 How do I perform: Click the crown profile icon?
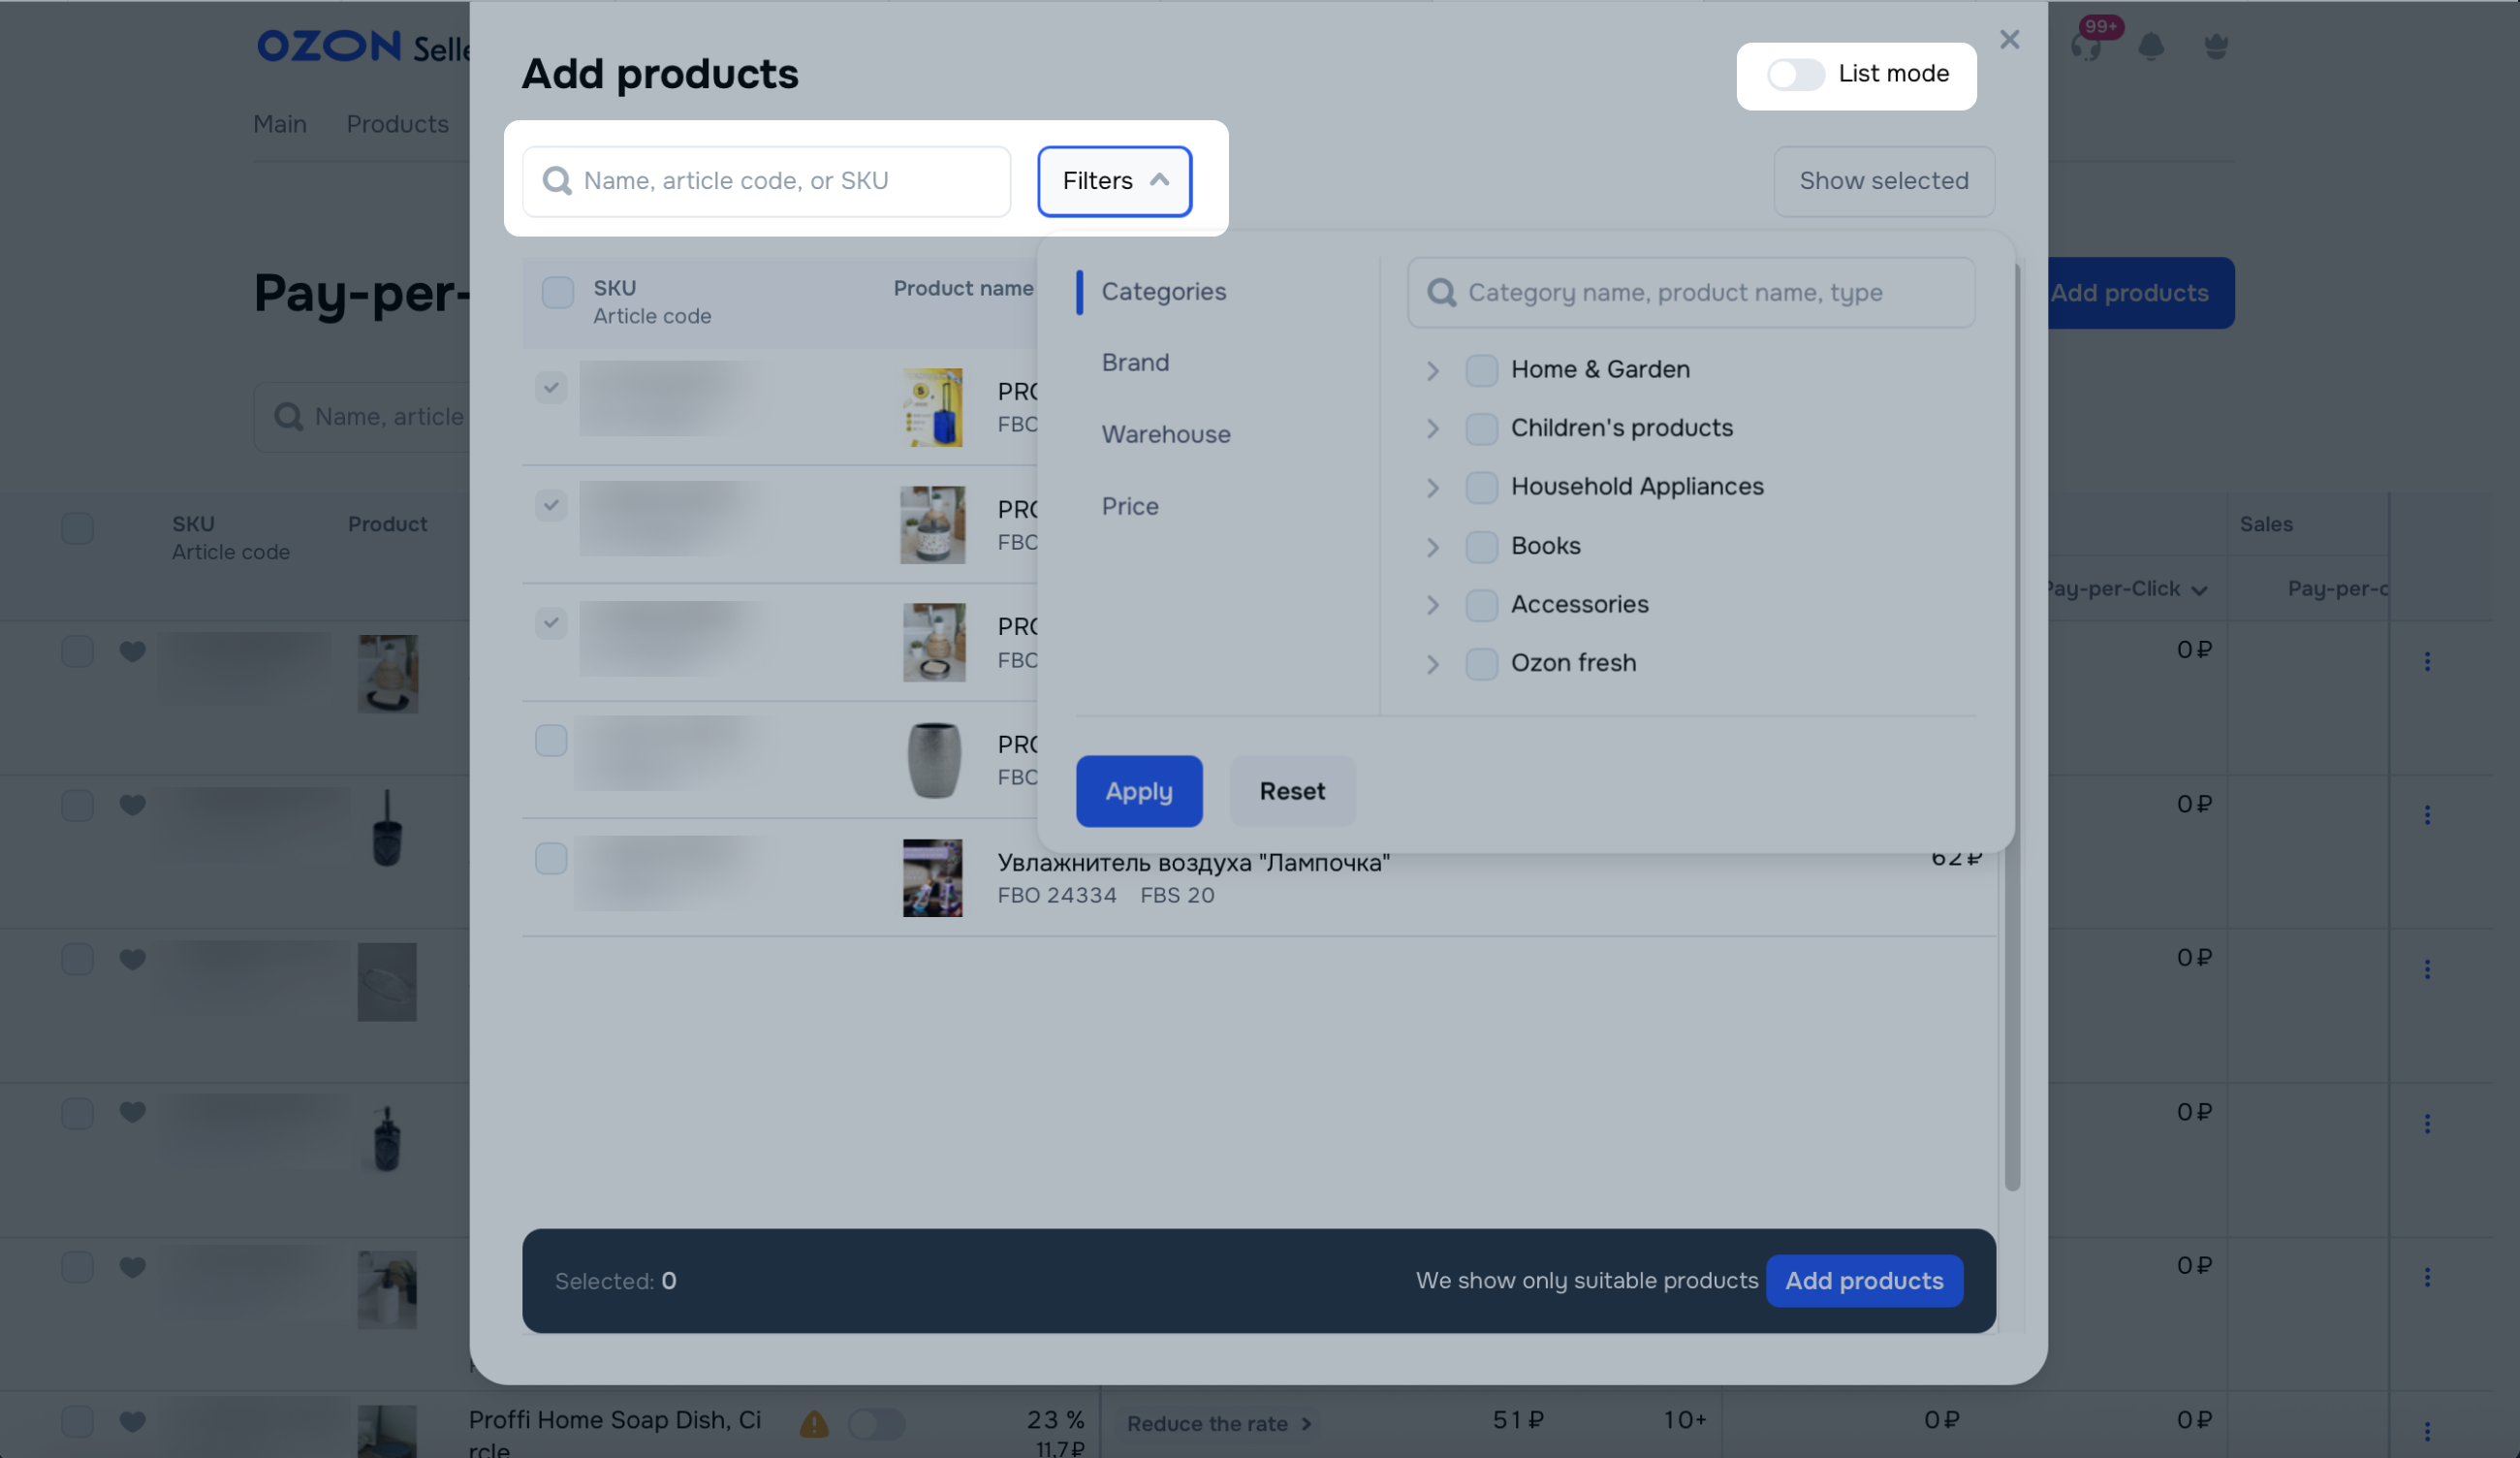(2215, 46)
